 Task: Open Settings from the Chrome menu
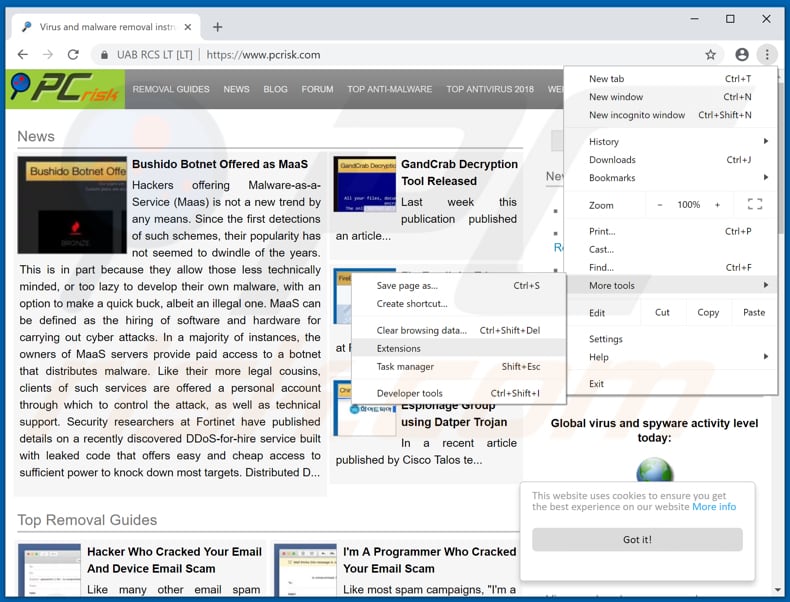tap(671, 339)
